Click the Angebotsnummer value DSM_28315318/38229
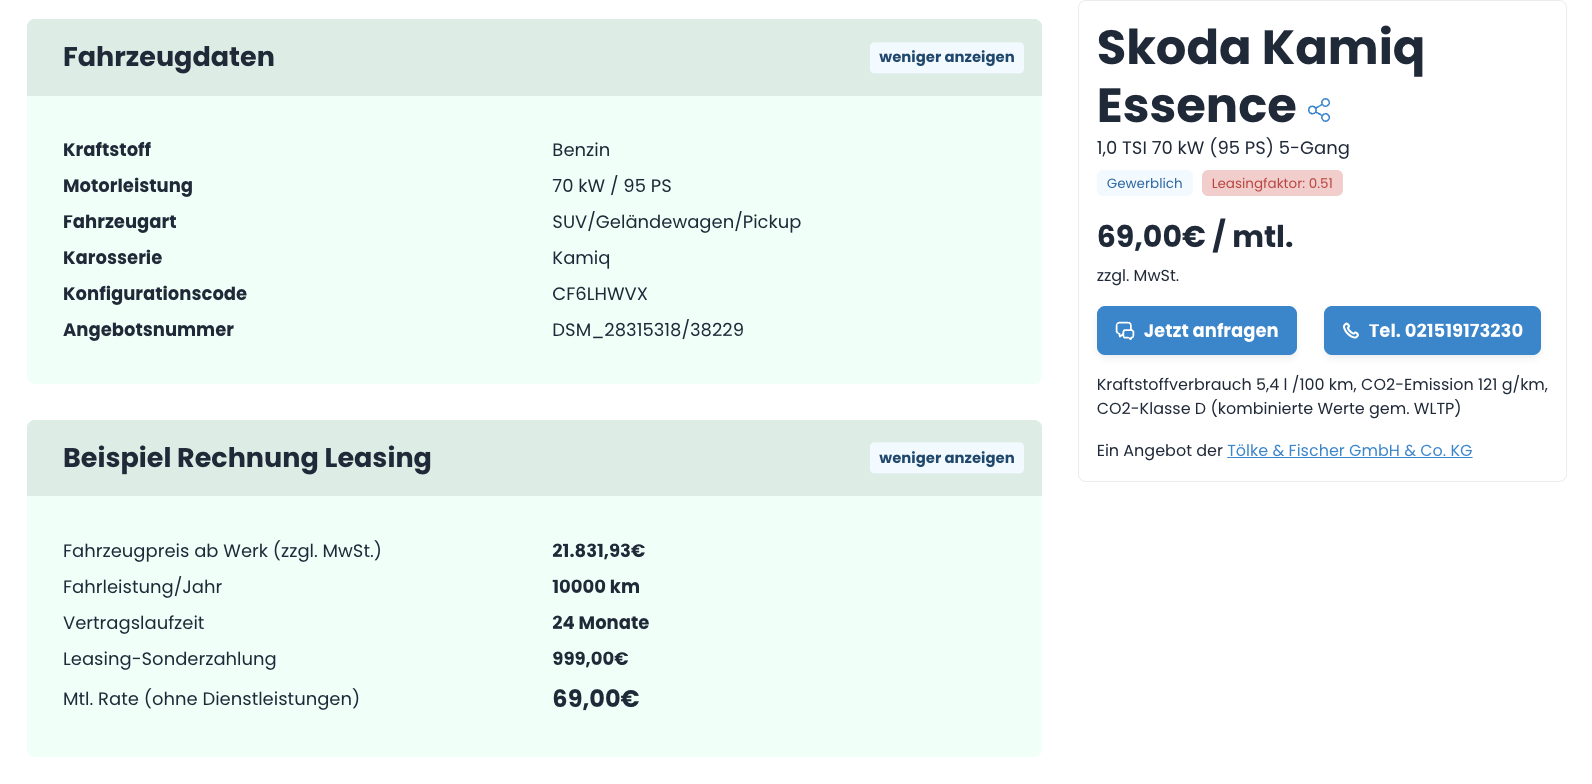This screenshot has width=1592, height=784. click(x=648, y=330)
